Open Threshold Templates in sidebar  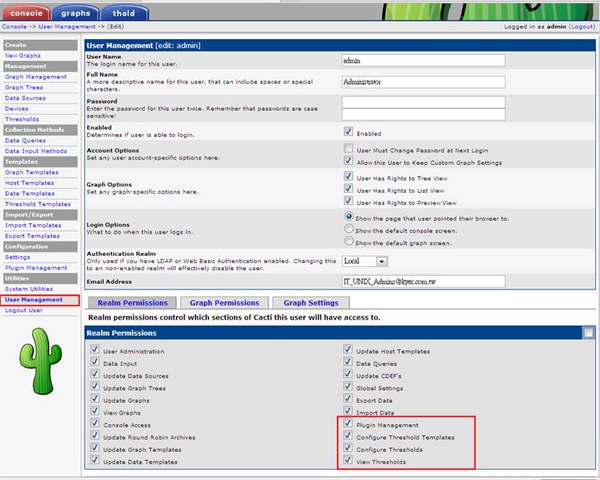38,204
